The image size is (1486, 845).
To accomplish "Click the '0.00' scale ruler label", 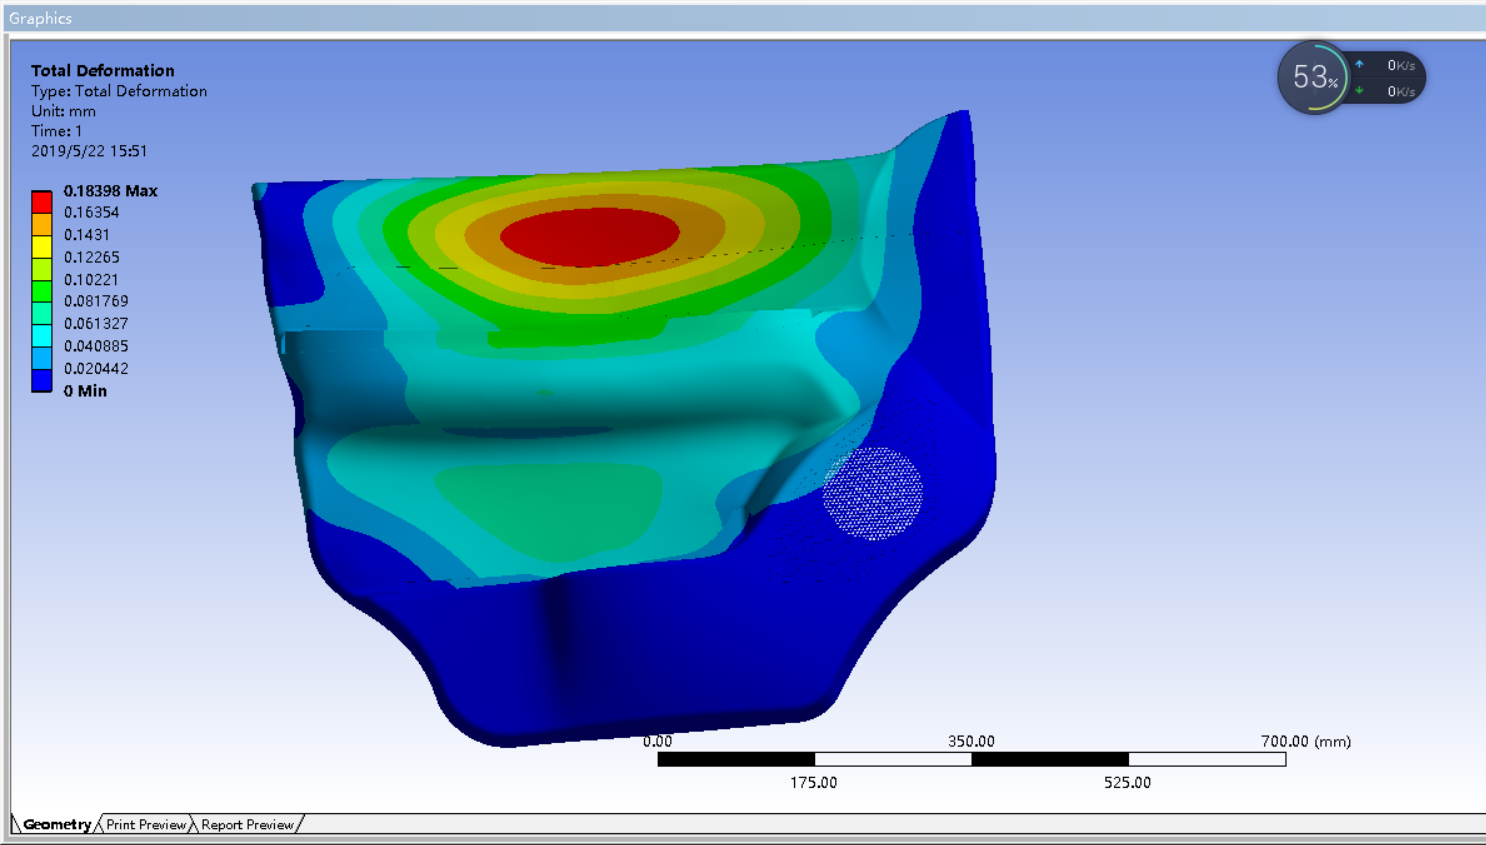I will click(657, 741).
